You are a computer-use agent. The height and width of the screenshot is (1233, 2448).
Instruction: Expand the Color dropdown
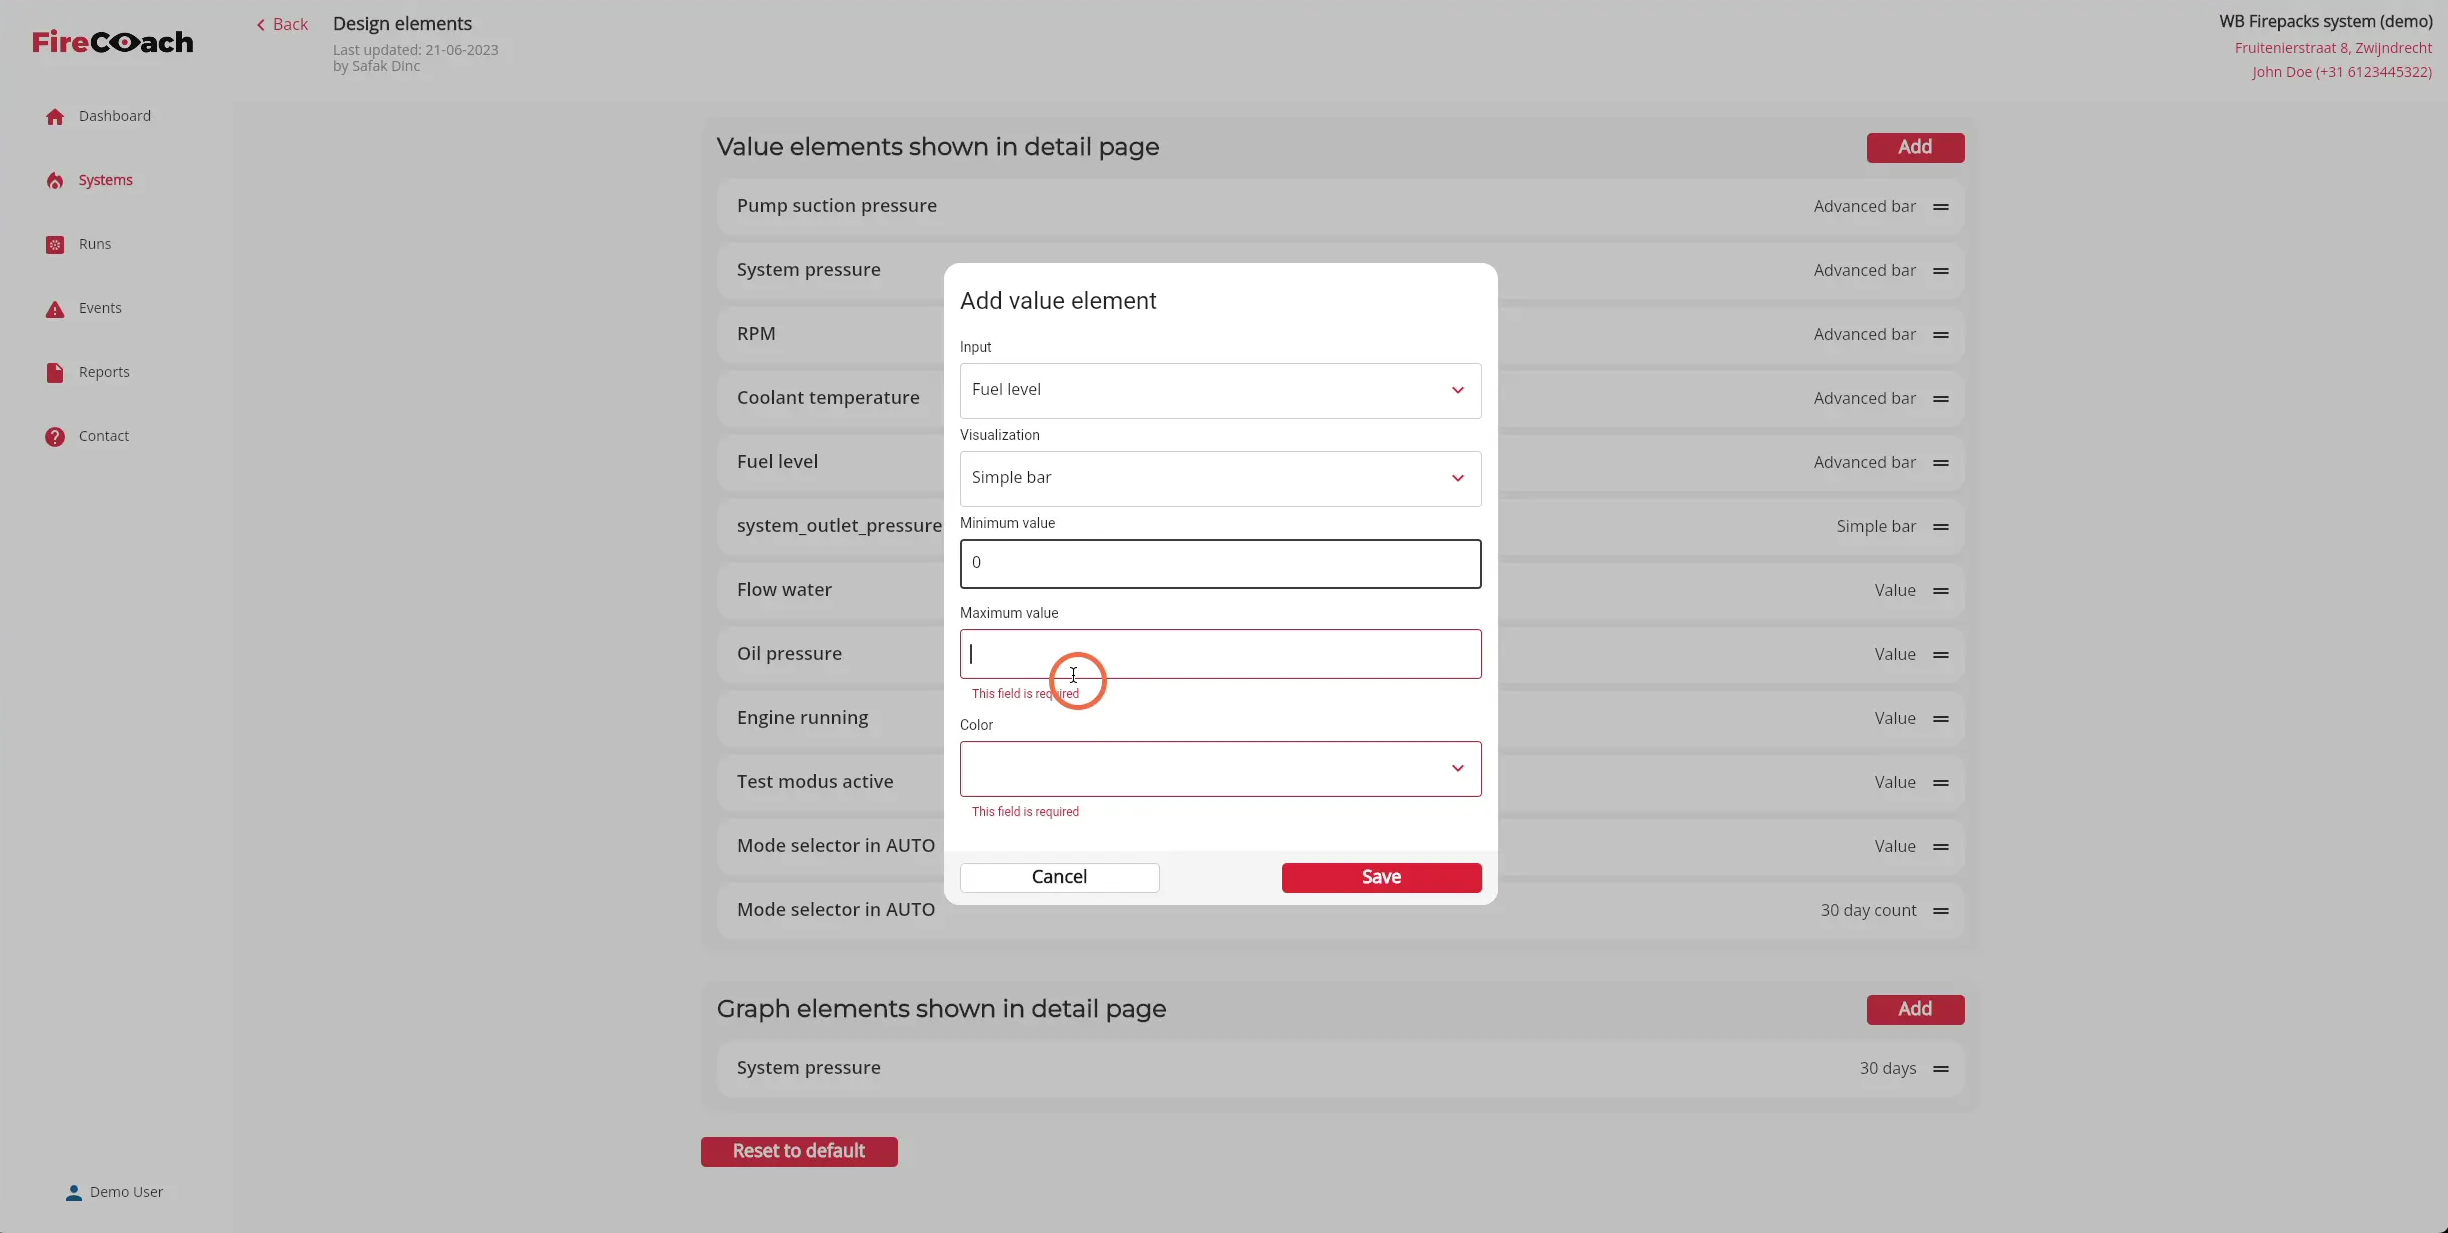tap(1220, 768)
